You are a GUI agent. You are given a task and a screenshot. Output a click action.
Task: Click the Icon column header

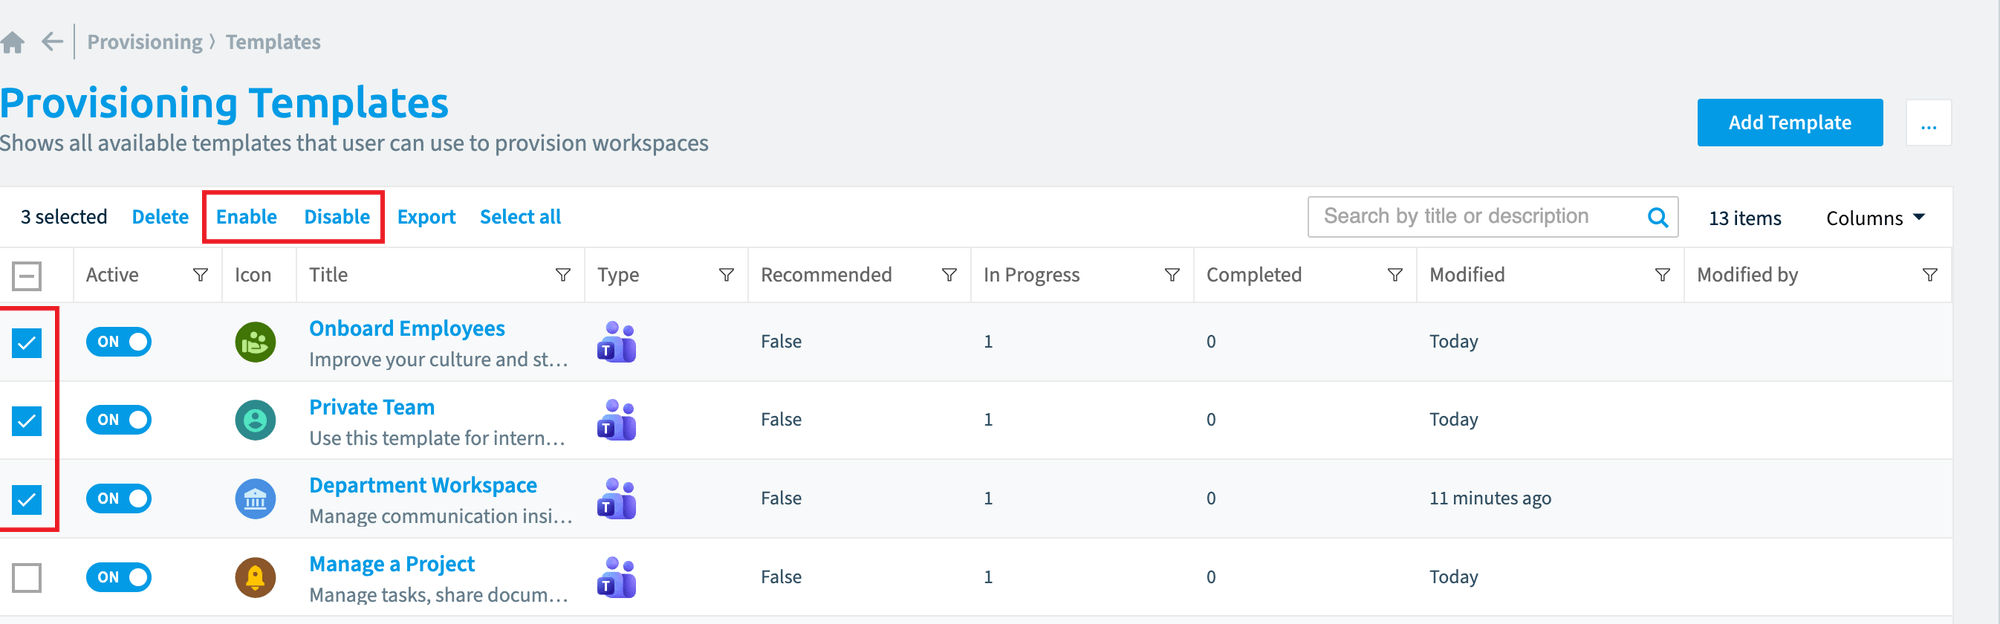[253, 275]
